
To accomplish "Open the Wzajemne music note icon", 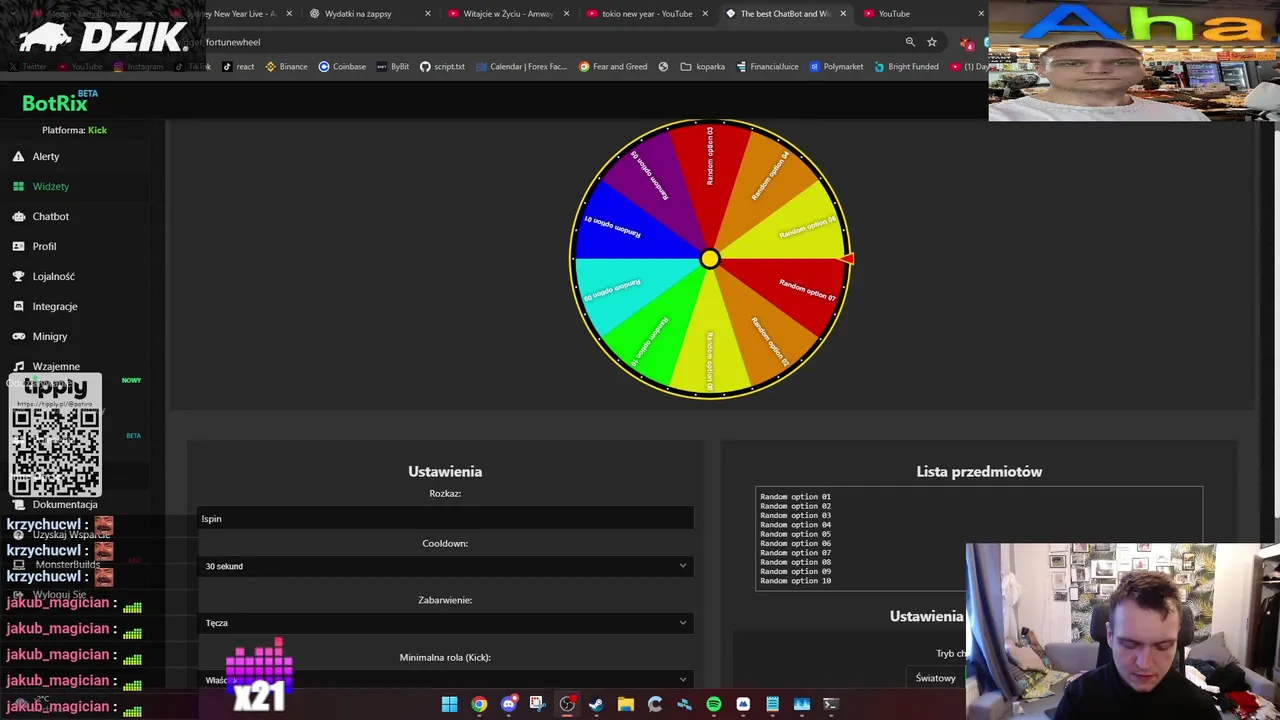I will [18, 366].
